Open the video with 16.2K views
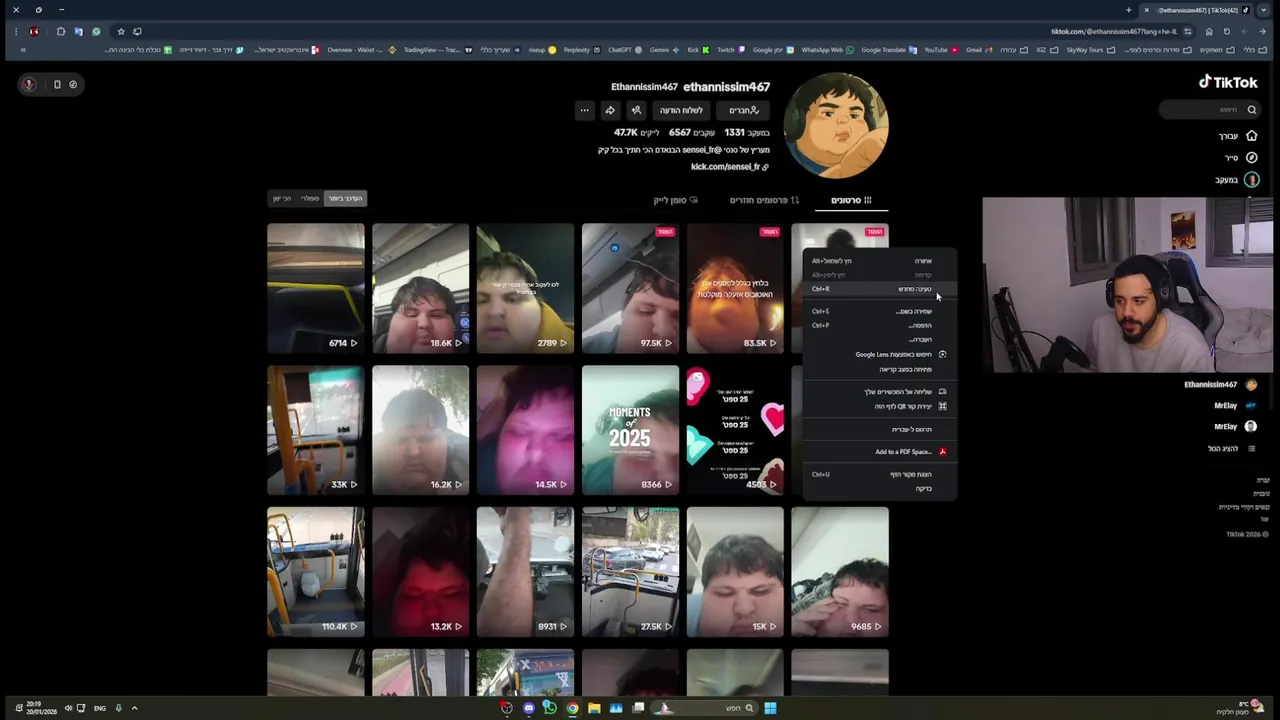This screenshot has height=720, width=1280. coord(420,430)
